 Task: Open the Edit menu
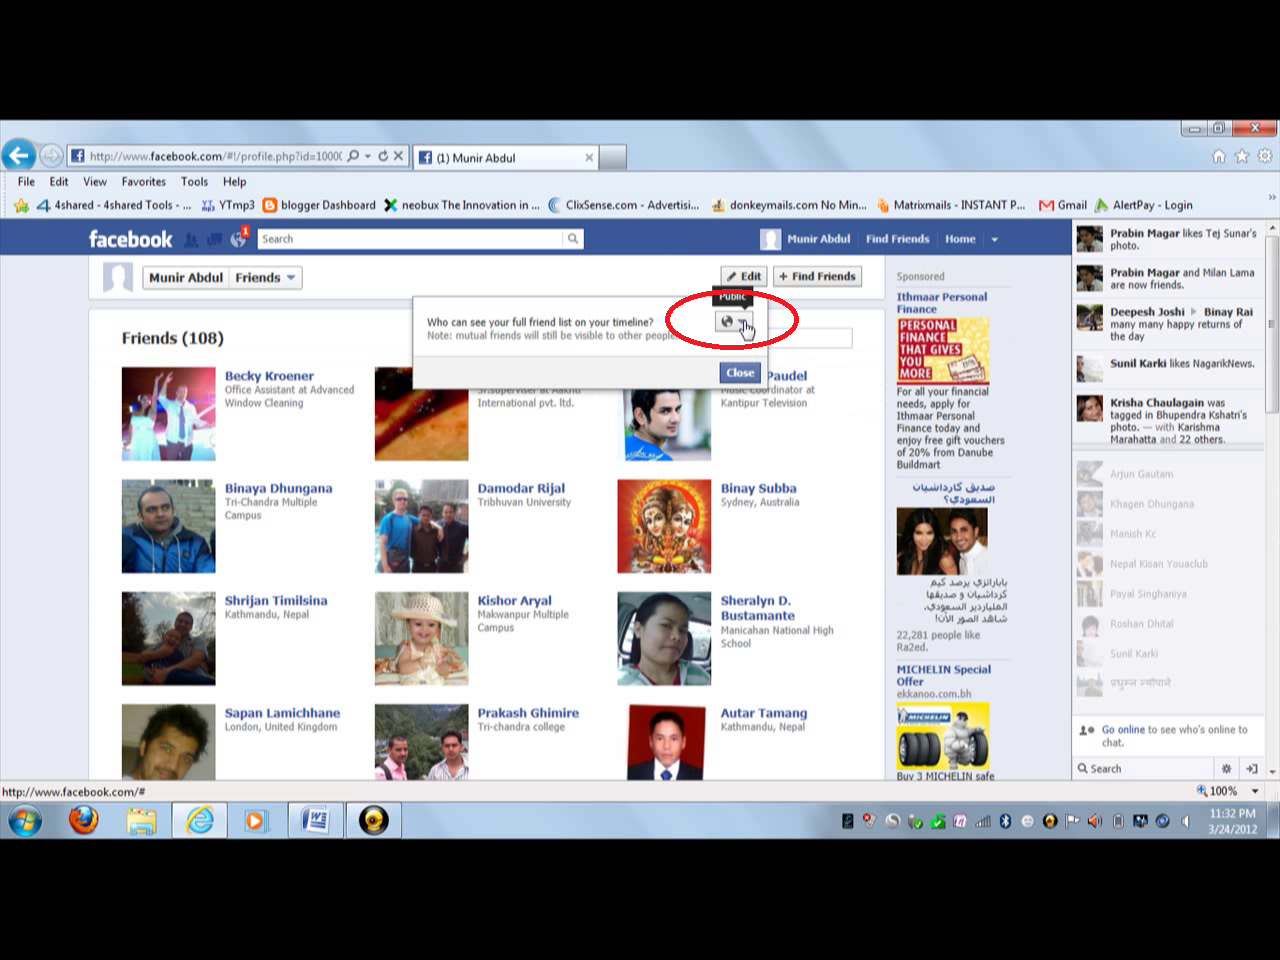point(59,182)
